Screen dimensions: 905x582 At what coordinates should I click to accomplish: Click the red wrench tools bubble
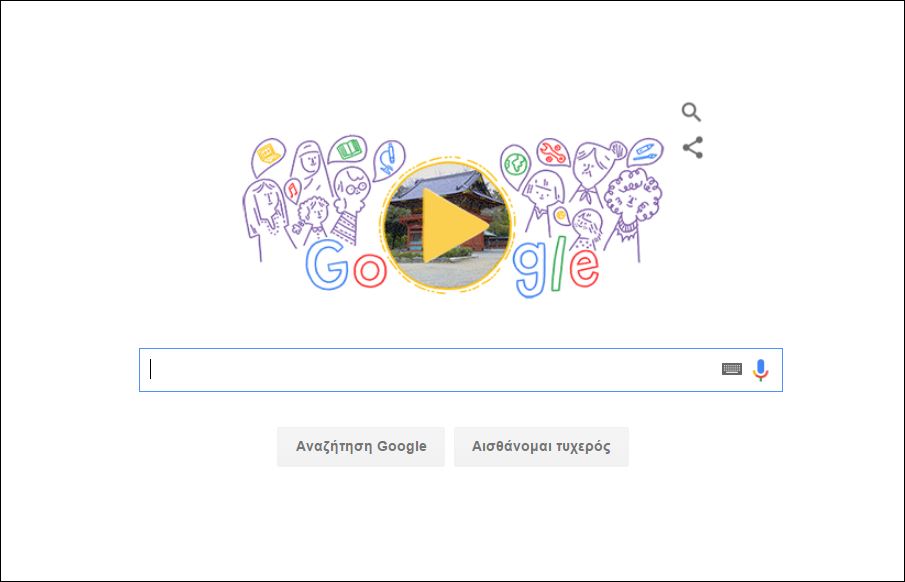point(553,152)
